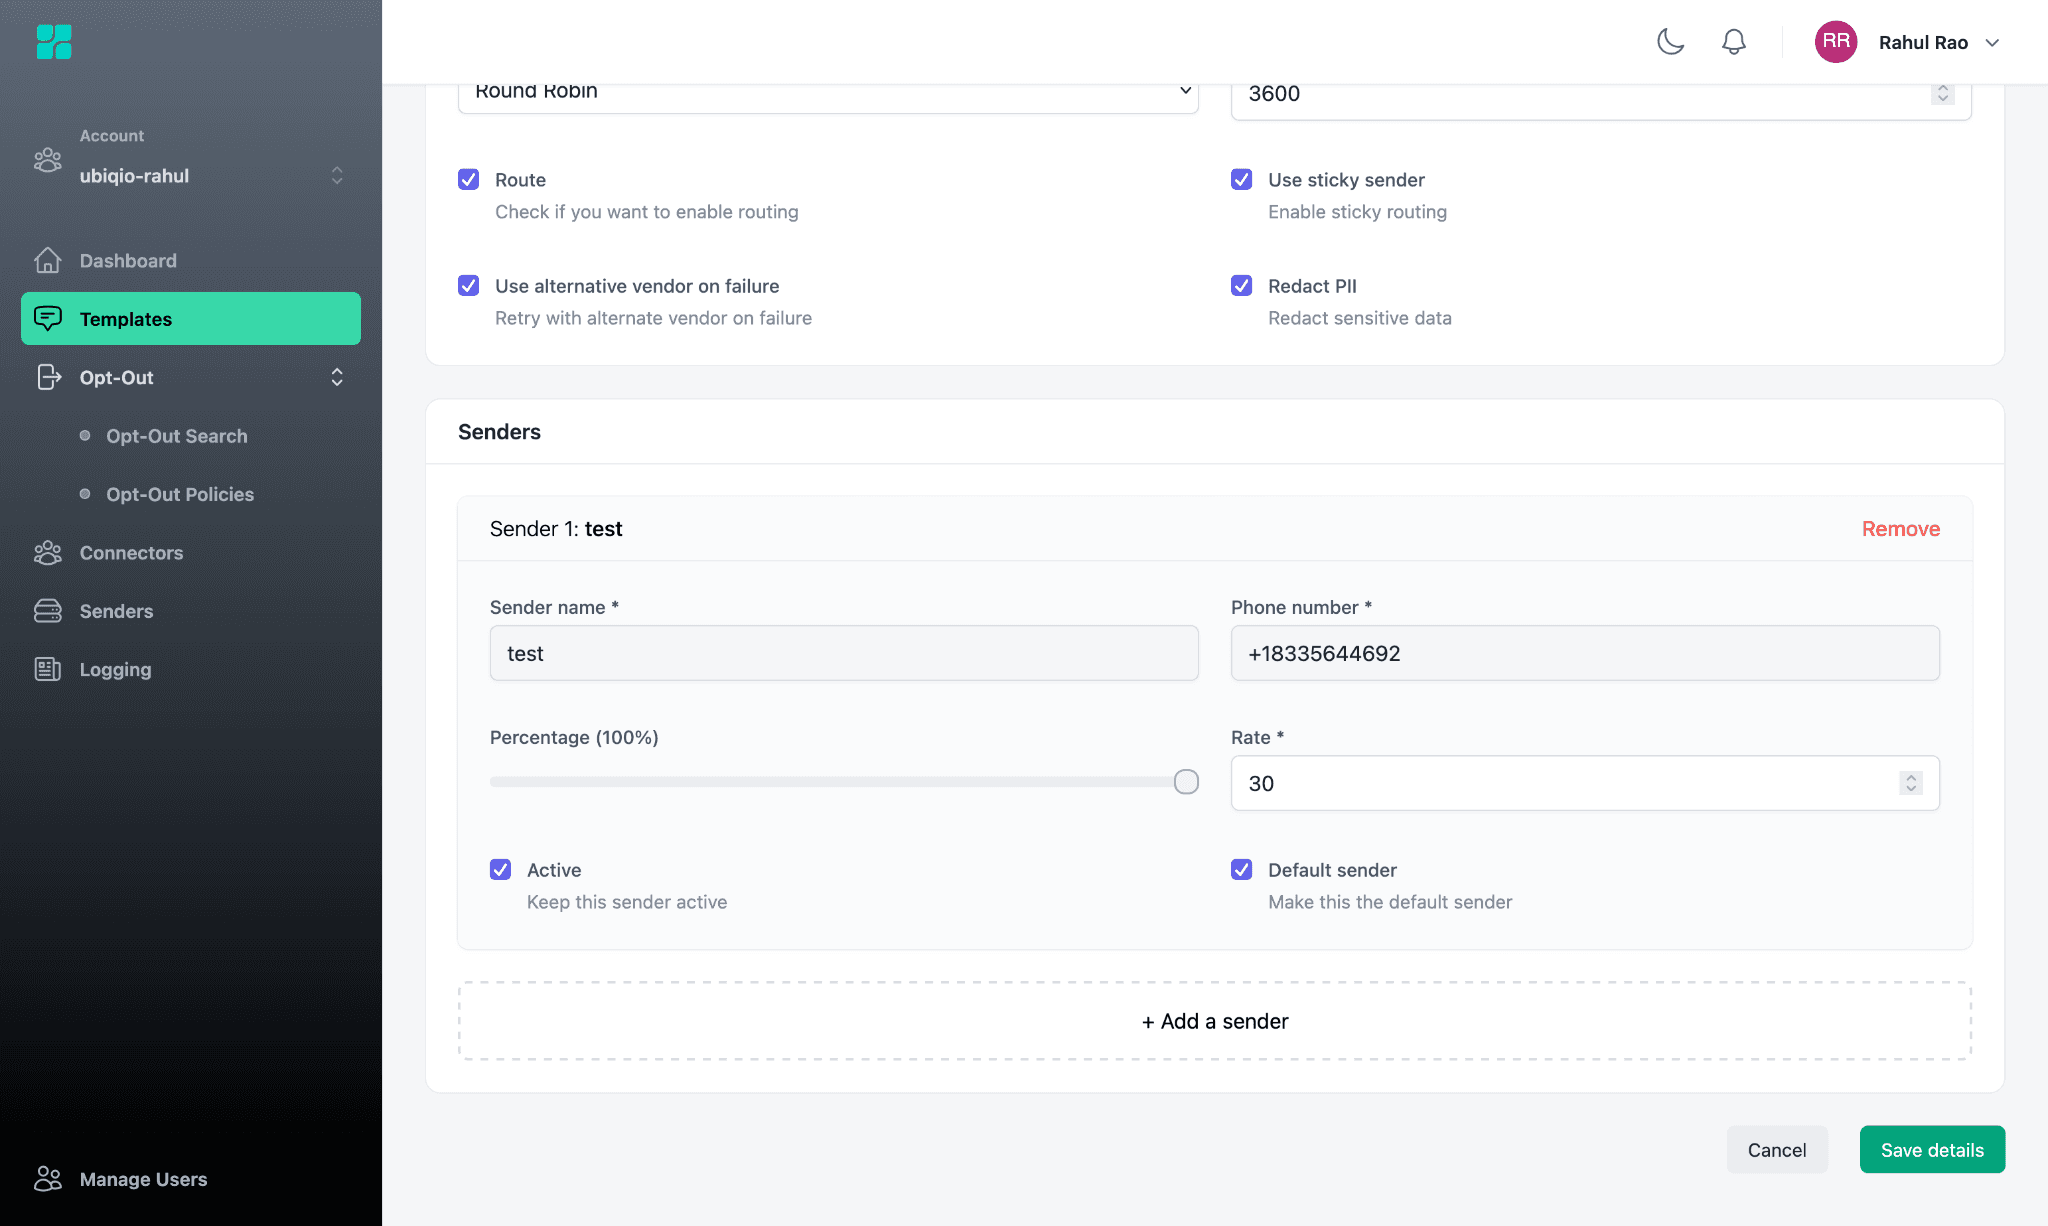Click the Percentage slider handle

point(1186,782)
